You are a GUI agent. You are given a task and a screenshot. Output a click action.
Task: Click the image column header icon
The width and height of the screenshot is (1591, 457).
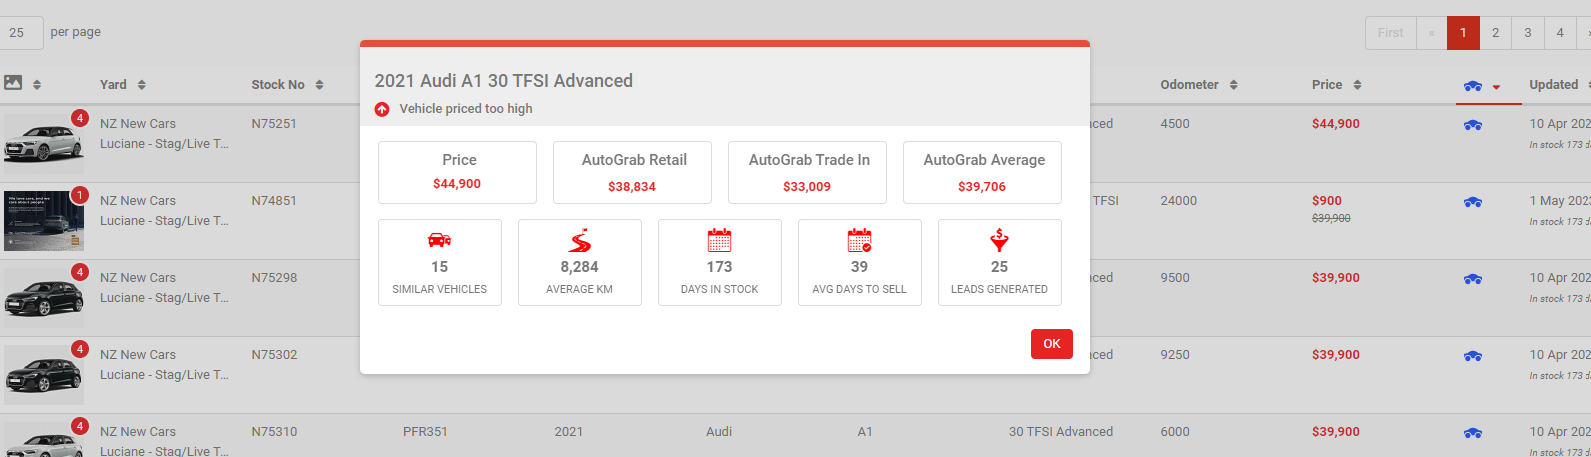coord(13,83)
